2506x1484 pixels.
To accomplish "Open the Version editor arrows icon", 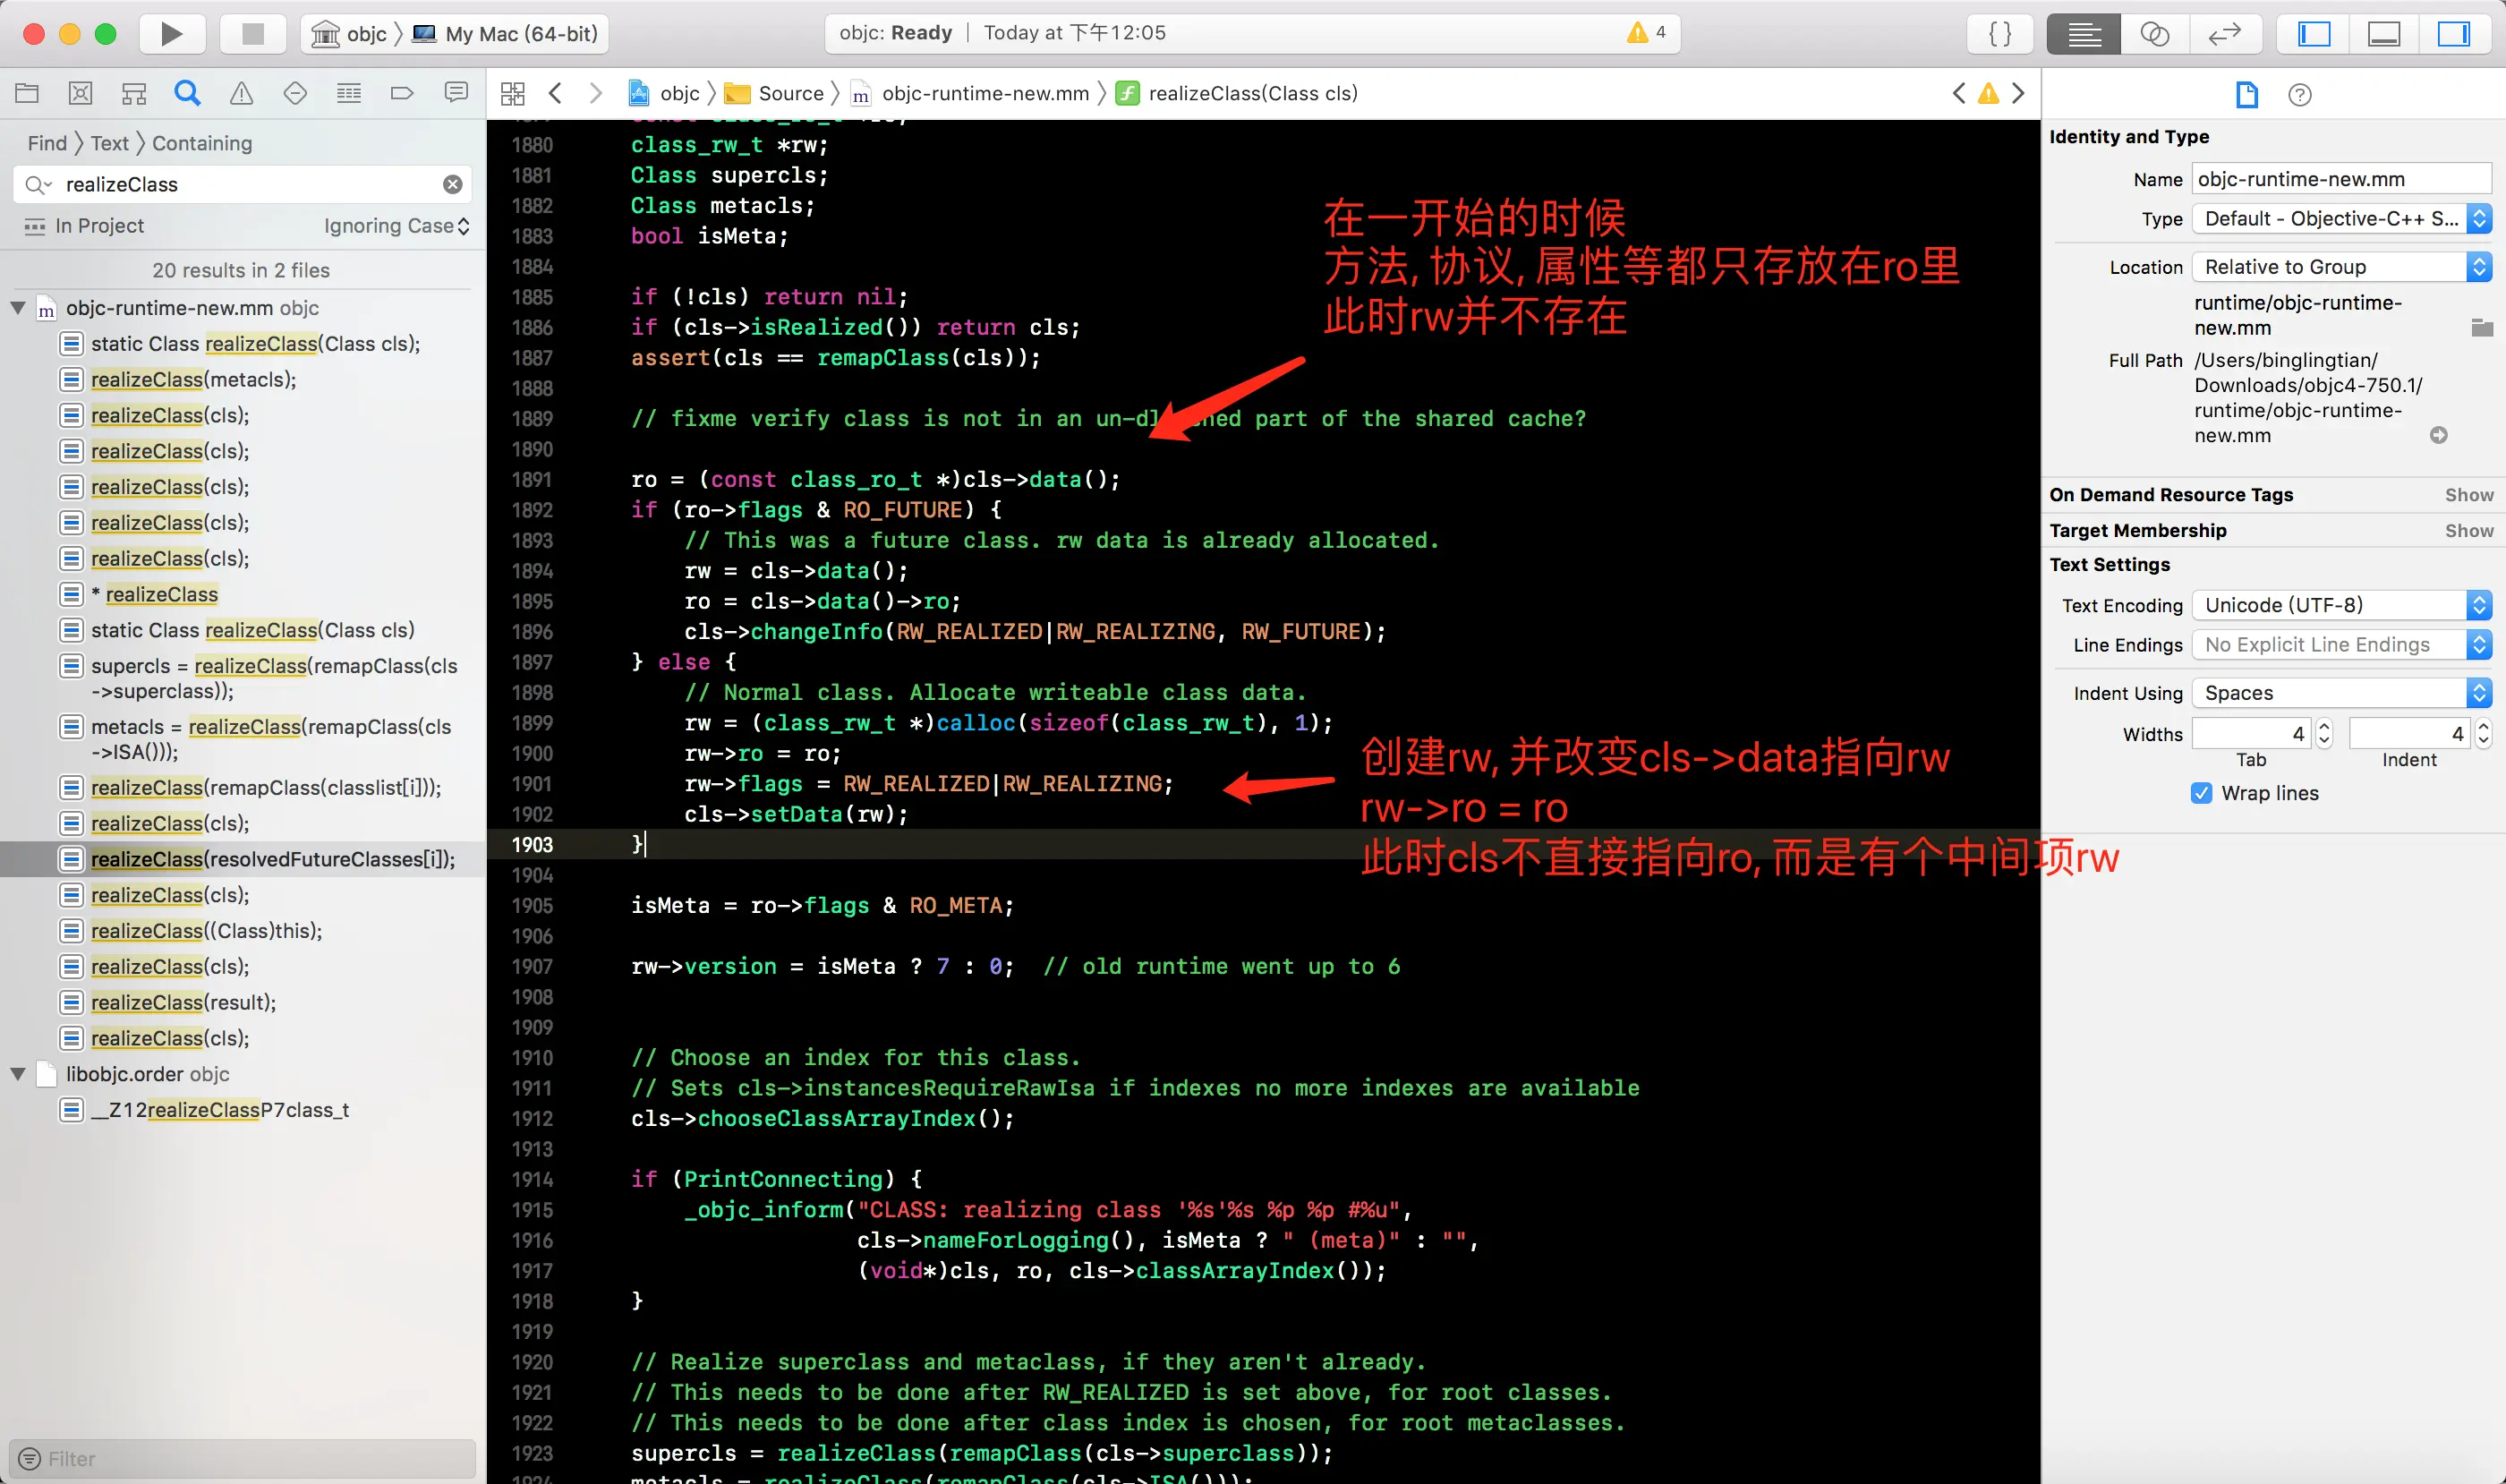I will 2224,34.
